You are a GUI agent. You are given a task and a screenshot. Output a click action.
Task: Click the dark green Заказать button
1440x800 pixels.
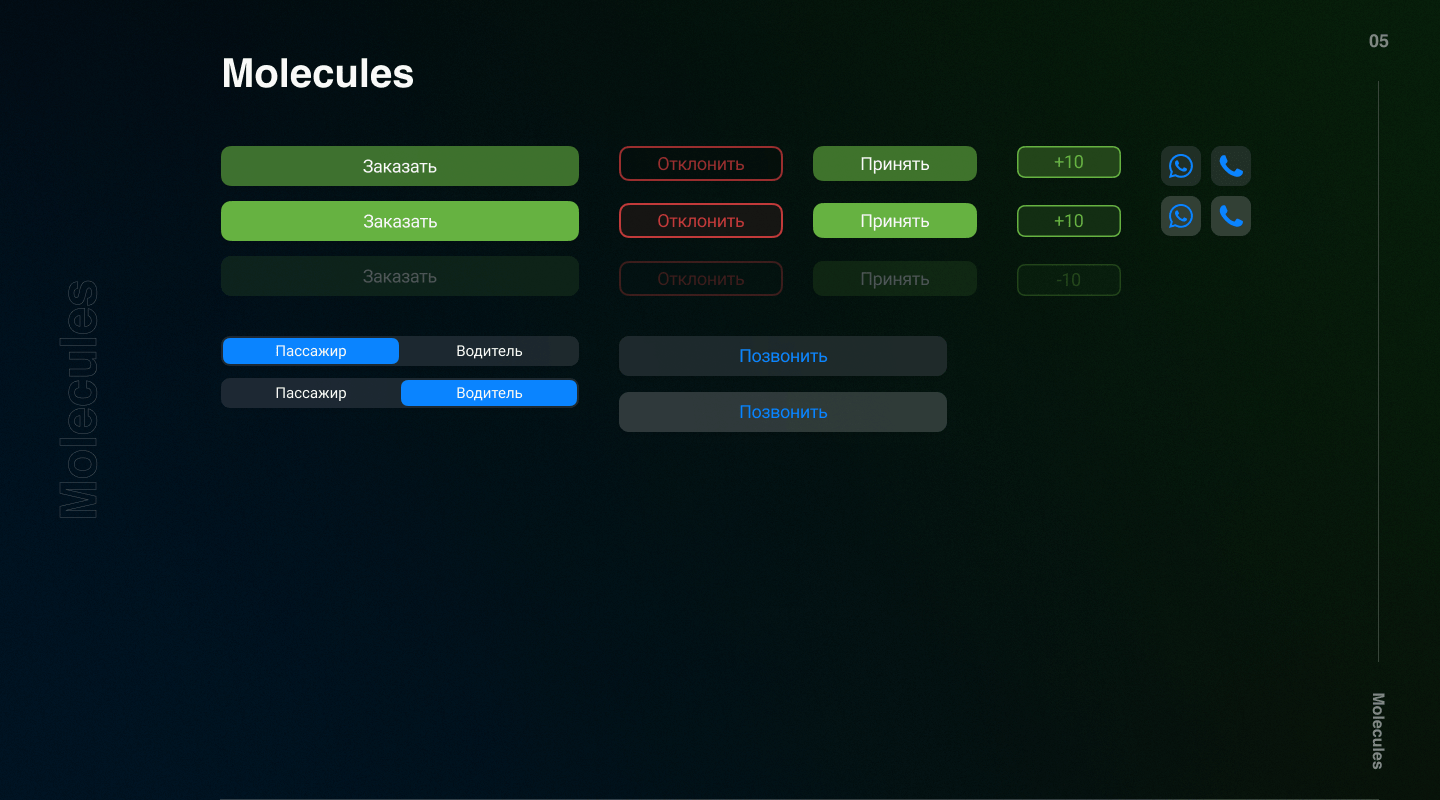pos(399,166)
